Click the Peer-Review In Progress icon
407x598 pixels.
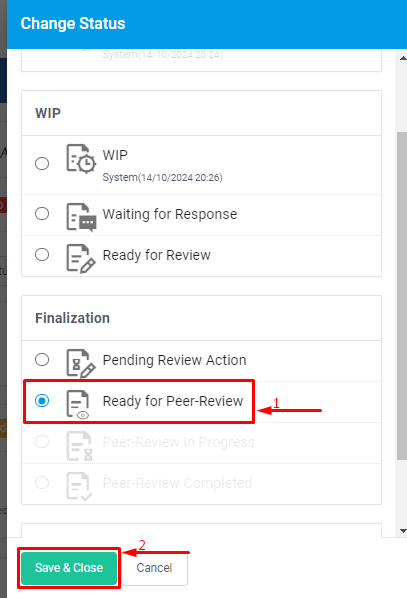(79, 446)
